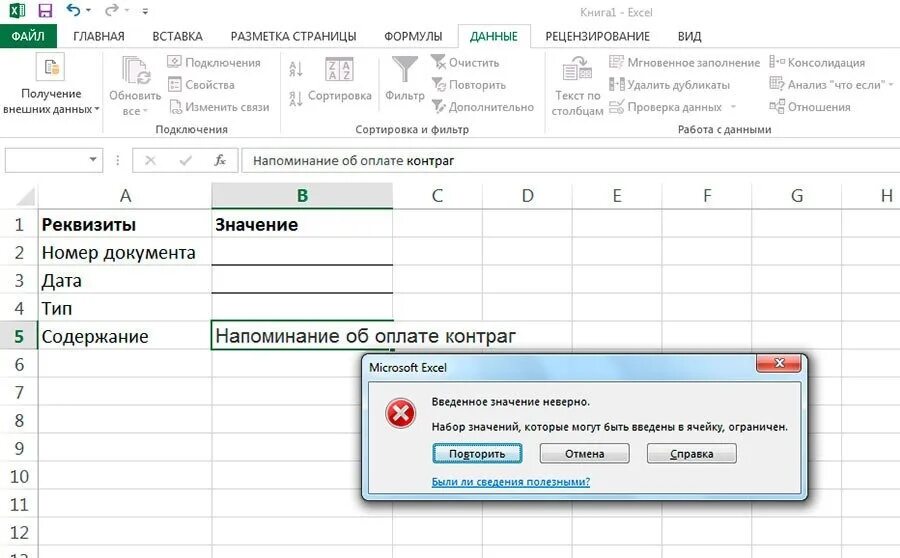Open the Анализ "что если" dropdown

831,85
